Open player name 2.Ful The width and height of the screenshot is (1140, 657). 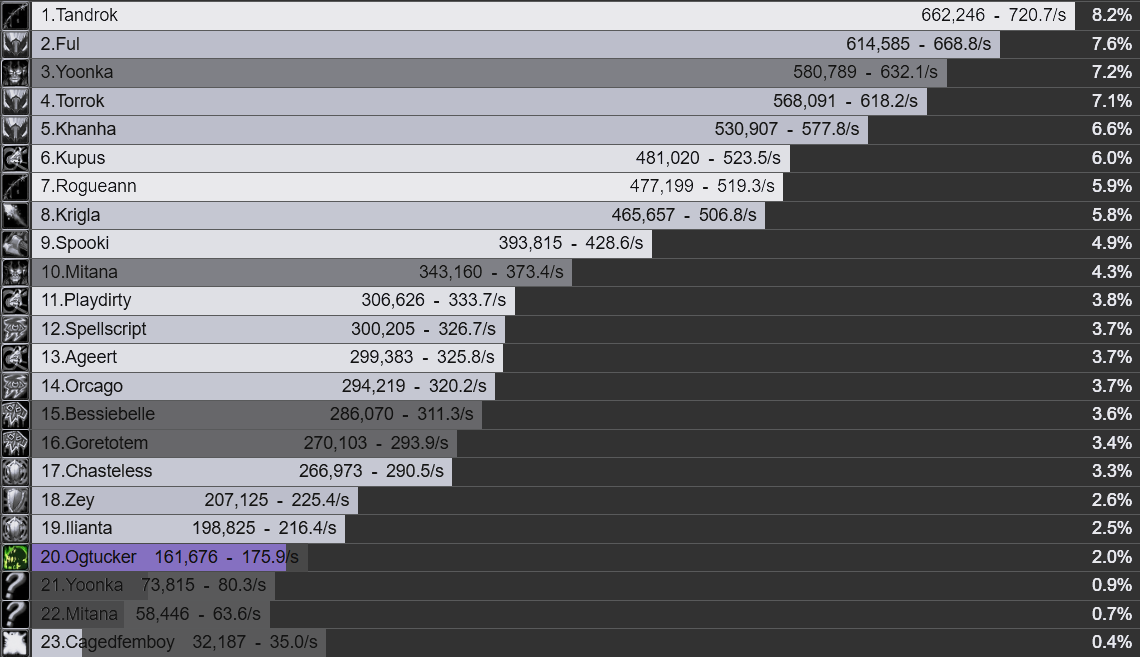60,44
